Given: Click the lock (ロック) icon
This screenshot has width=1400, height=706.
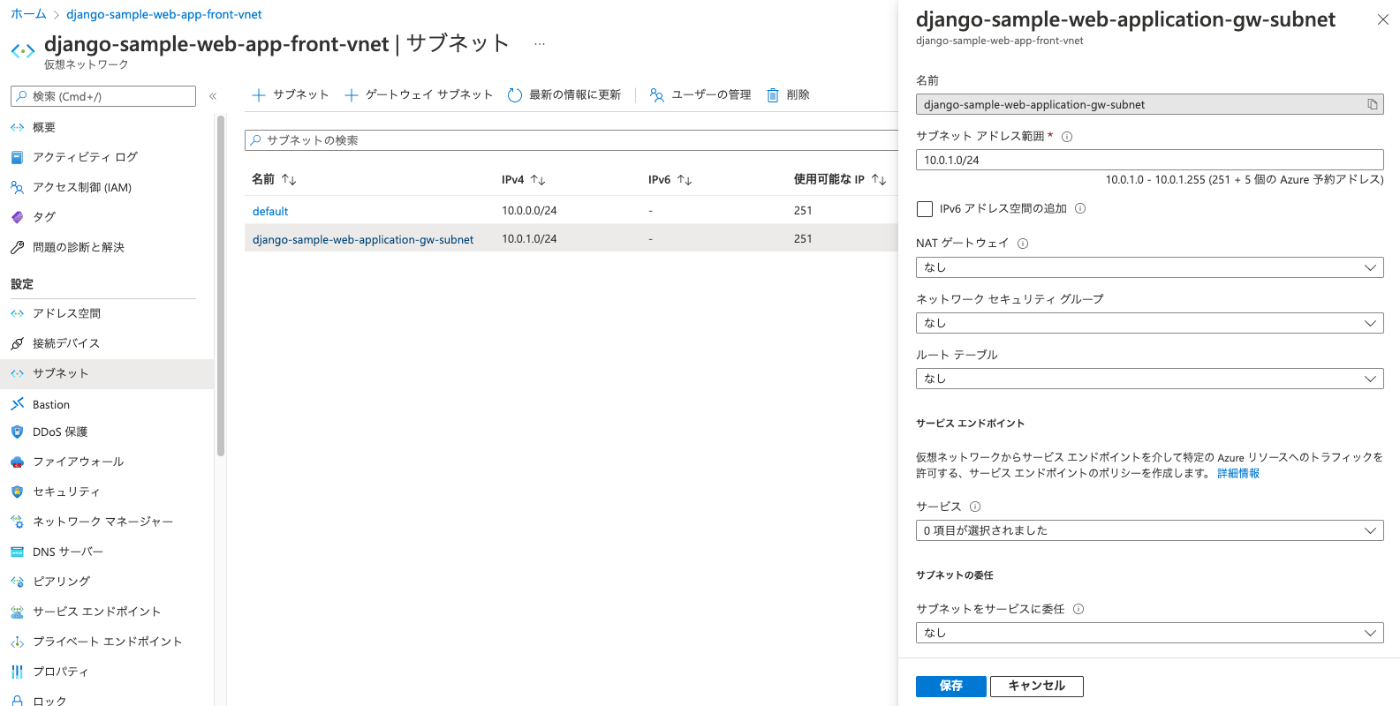Looking at the screenshot, I should pos(17,700).
